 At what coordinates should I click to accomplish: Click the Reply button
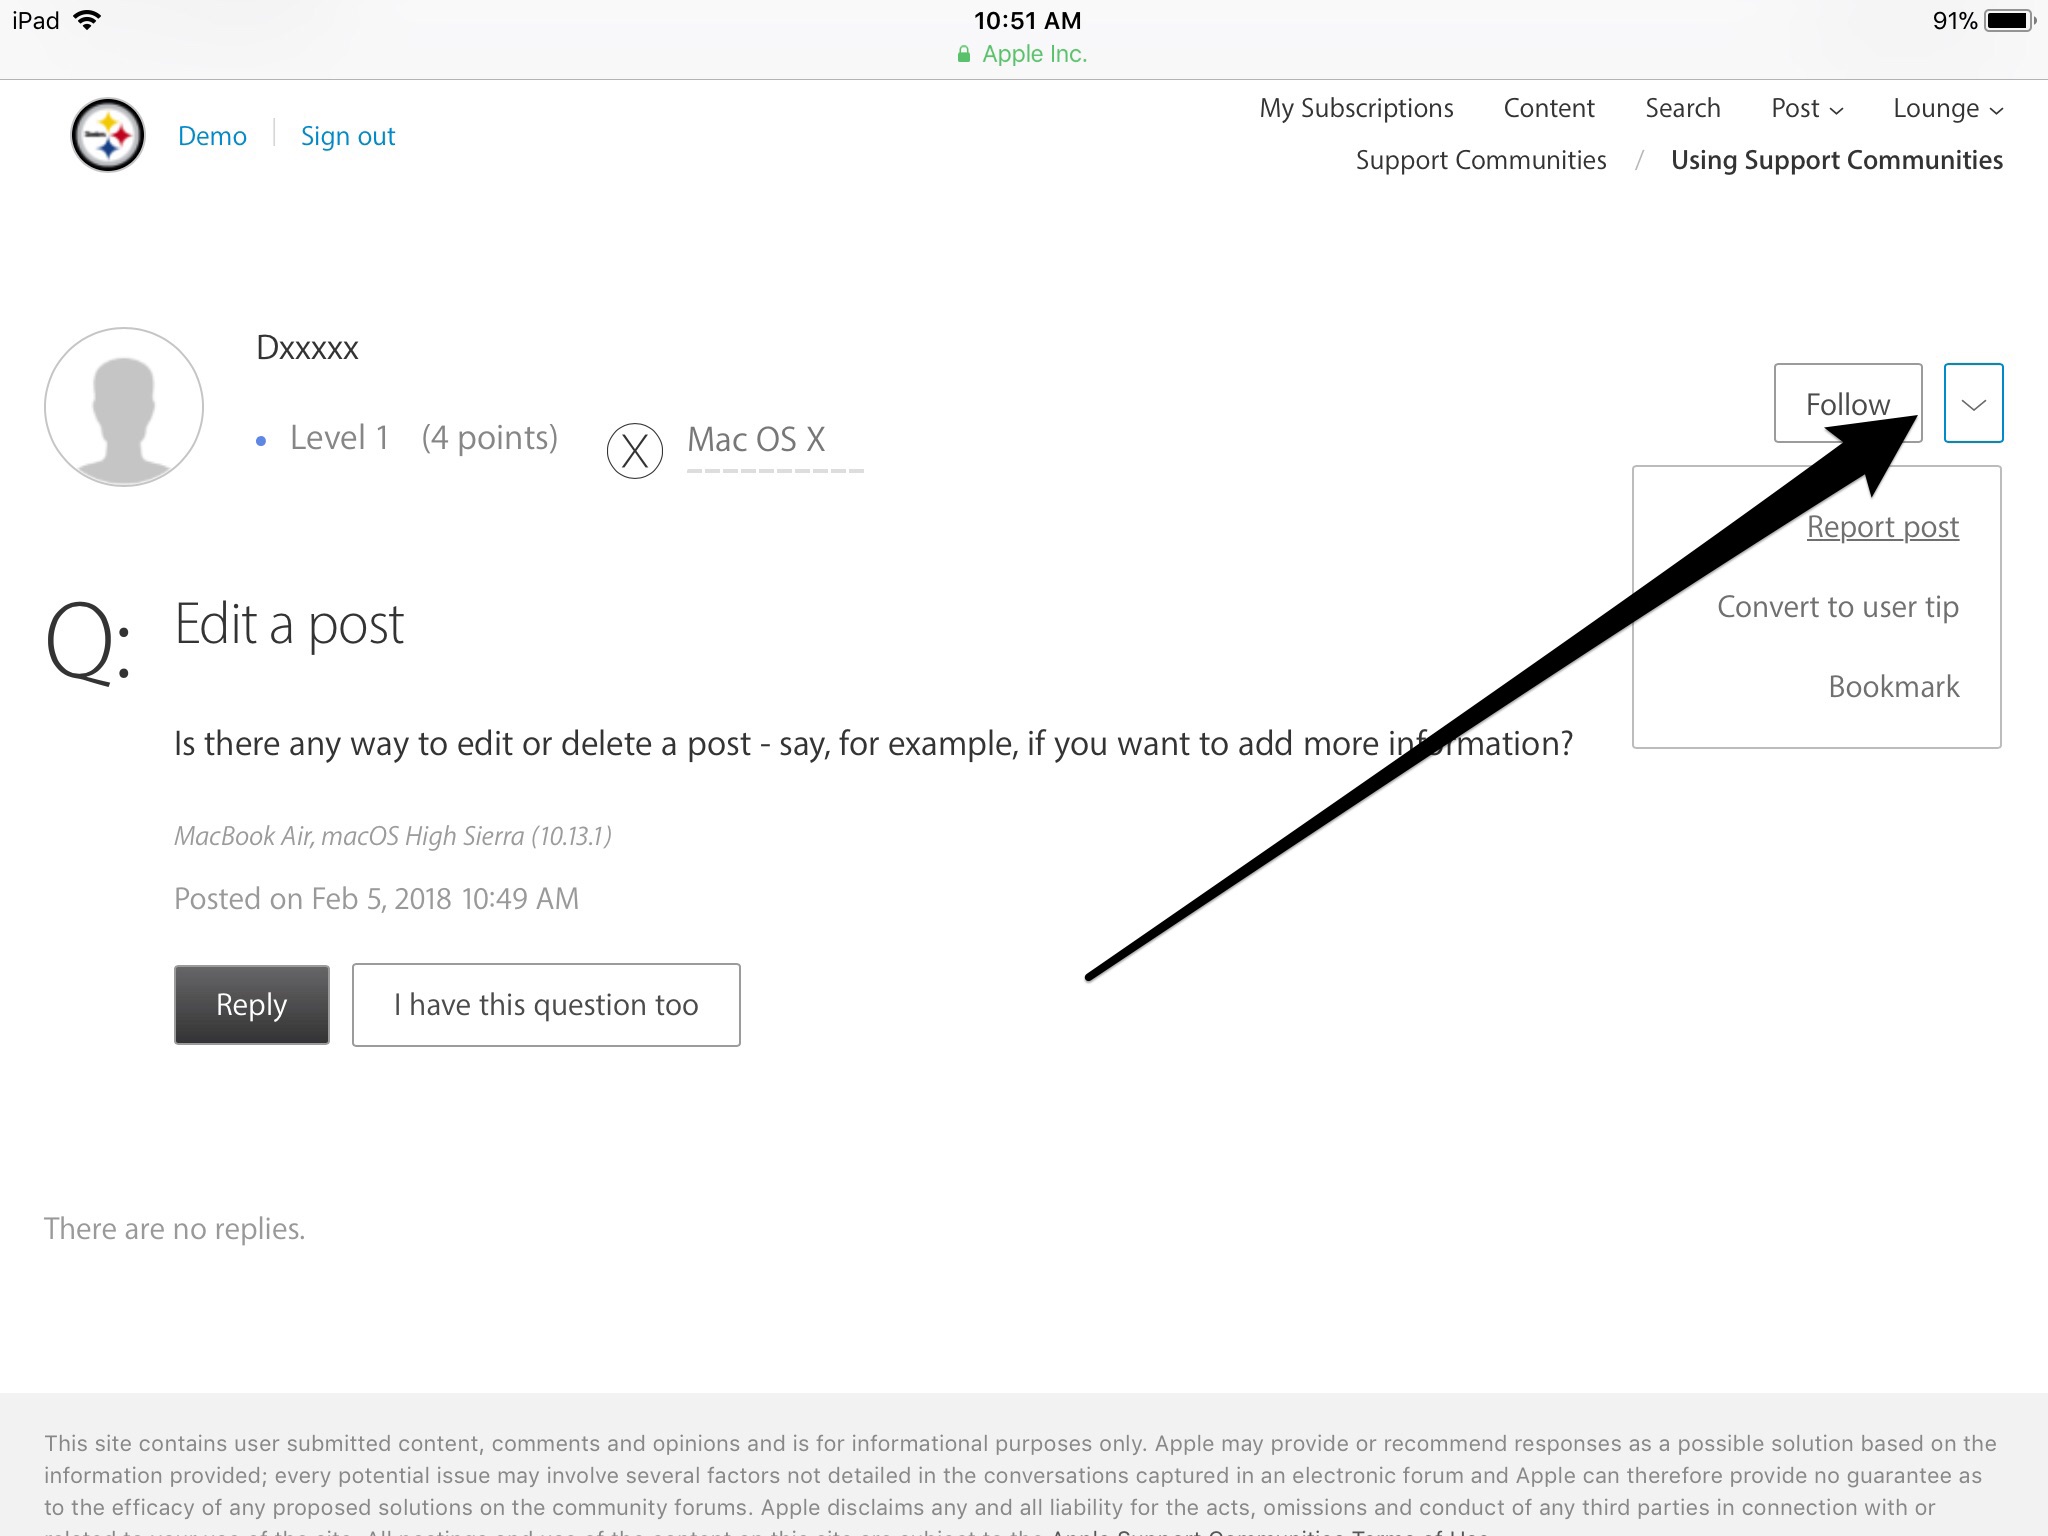point(251,1004)
